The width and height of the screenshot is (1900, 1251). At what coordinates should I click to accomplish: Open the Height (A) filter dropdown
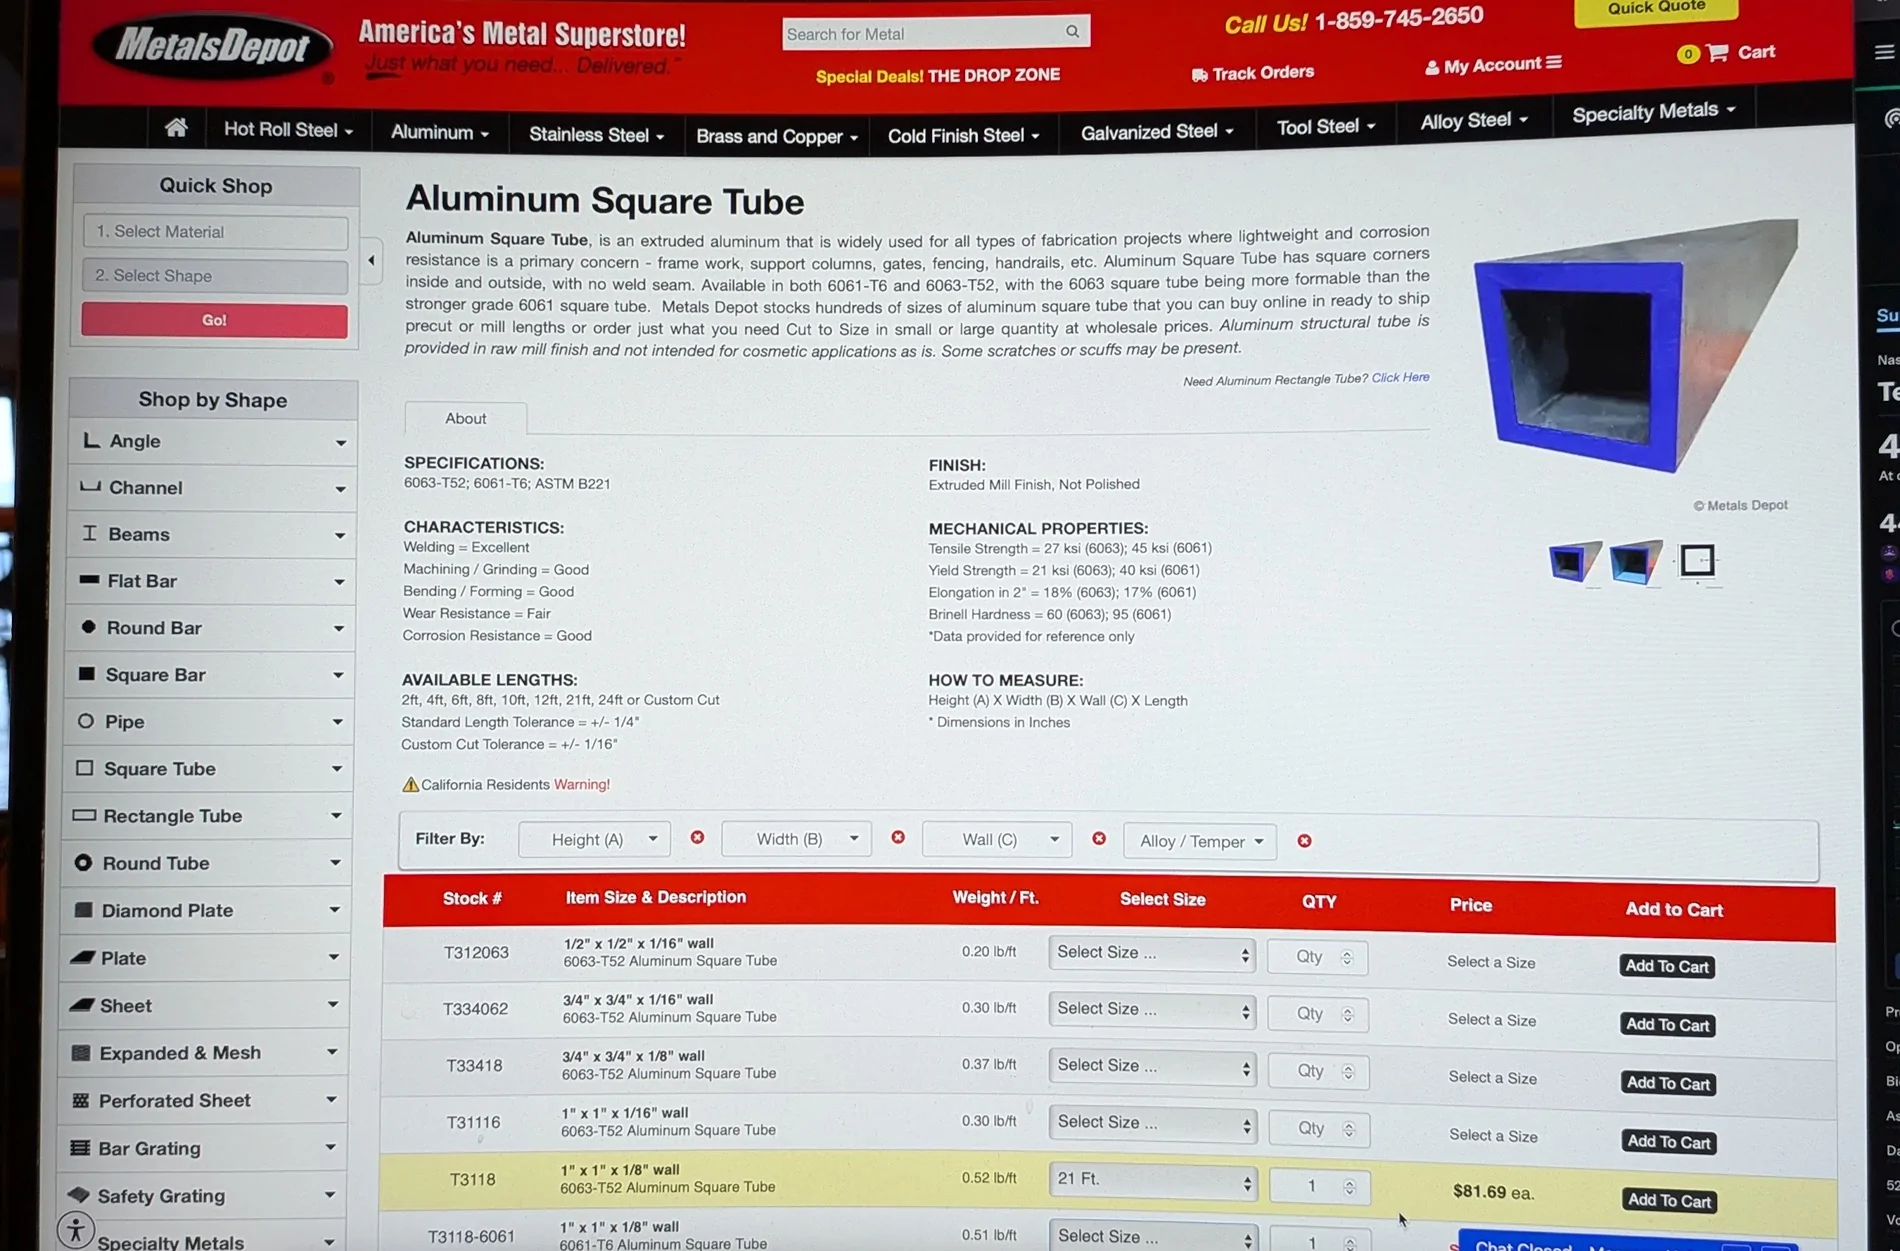coord(594,839)
